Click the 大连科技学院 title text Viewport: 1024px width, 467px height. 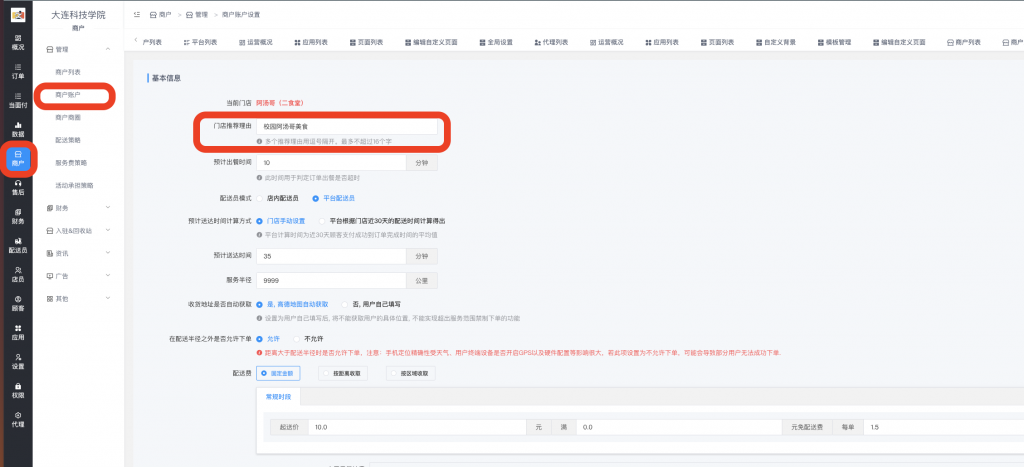click(78, 14)
